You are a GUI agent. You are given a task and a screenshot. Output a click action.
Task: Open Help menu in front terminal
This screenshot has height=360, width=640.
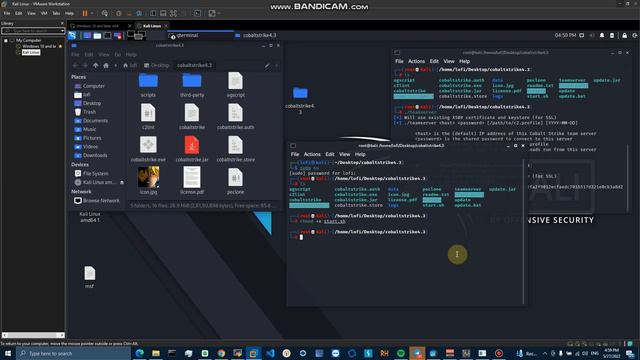[360, 154]
